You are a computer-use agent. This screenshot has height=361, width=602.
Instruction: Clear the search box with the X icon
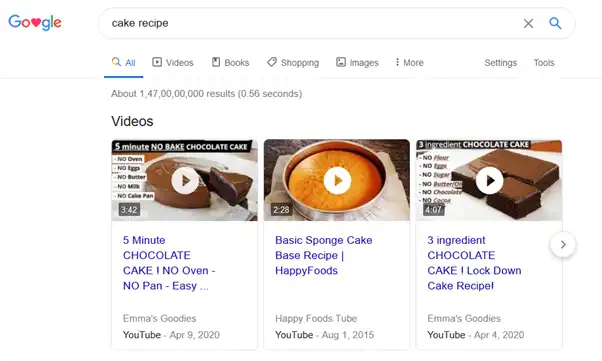(x=528, y=23)
